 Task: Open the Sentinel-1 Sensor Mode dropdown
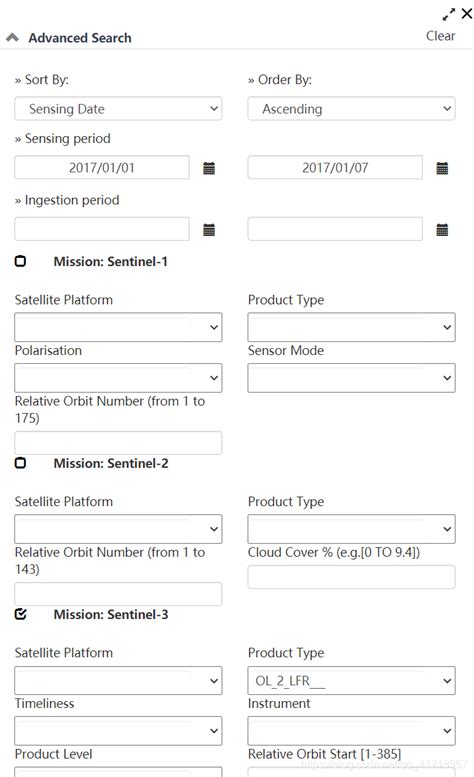click(351, 378)
